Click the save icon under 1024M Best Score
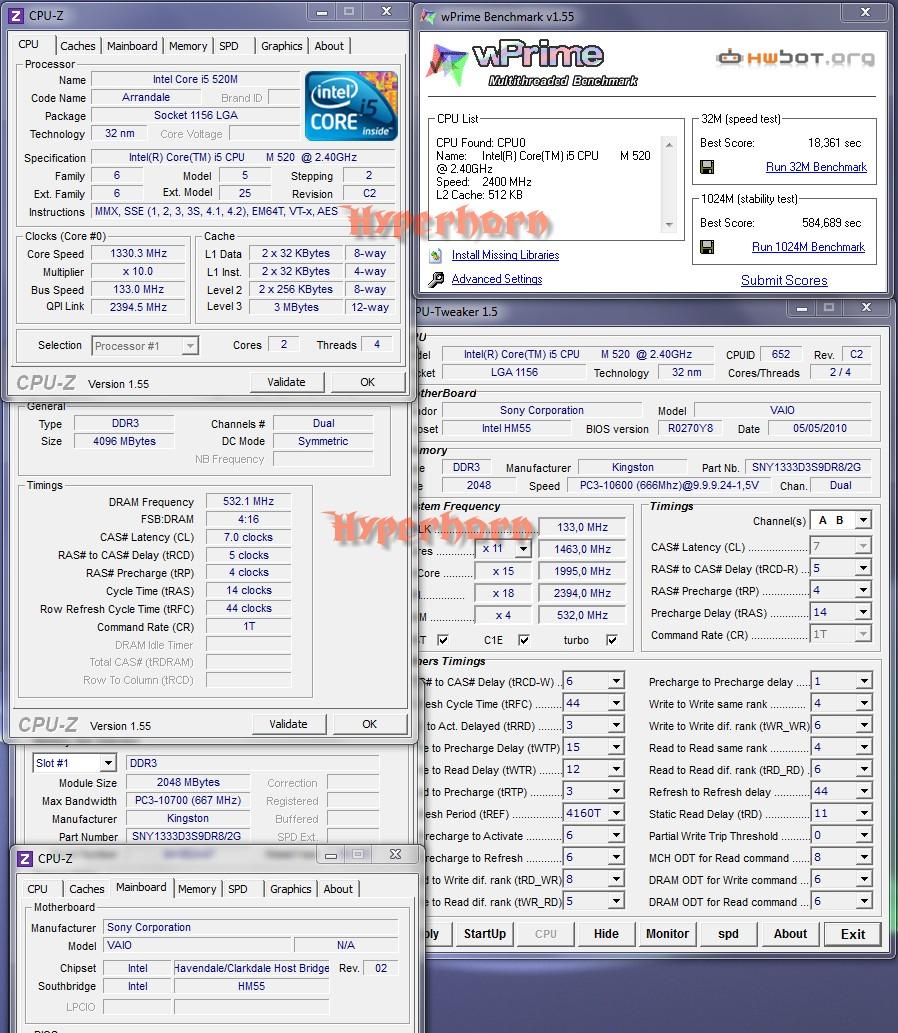Screen dimensions: 898x1033 pyautogui.click(x=707, y=247)
